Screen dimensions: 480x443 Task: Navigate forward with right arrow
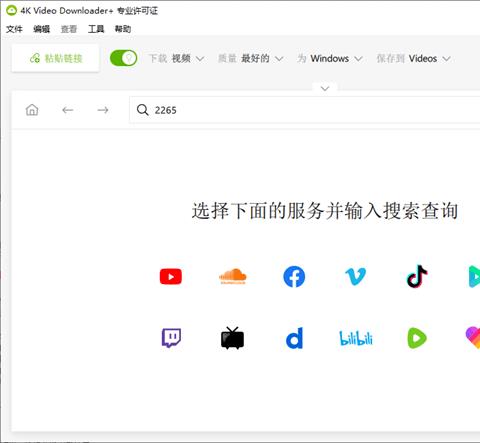(x=103, y=110)
